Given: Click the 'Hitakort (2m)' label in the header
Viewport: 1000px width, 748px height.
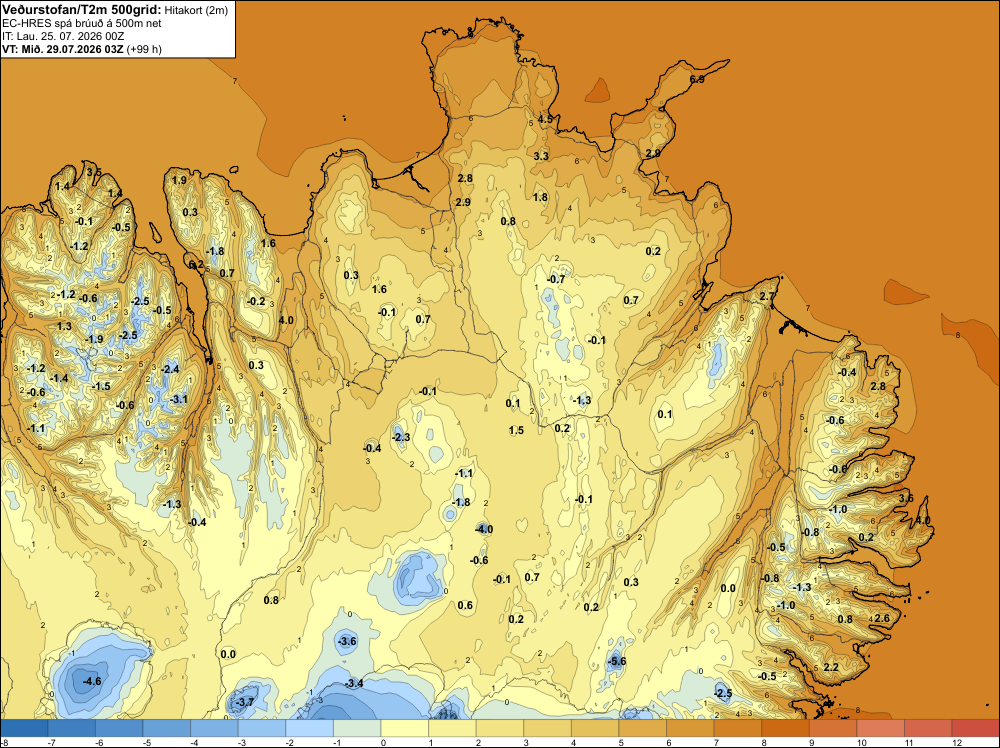Looking at the screenshot, I should pyautogui.click(x=196, y=10).
